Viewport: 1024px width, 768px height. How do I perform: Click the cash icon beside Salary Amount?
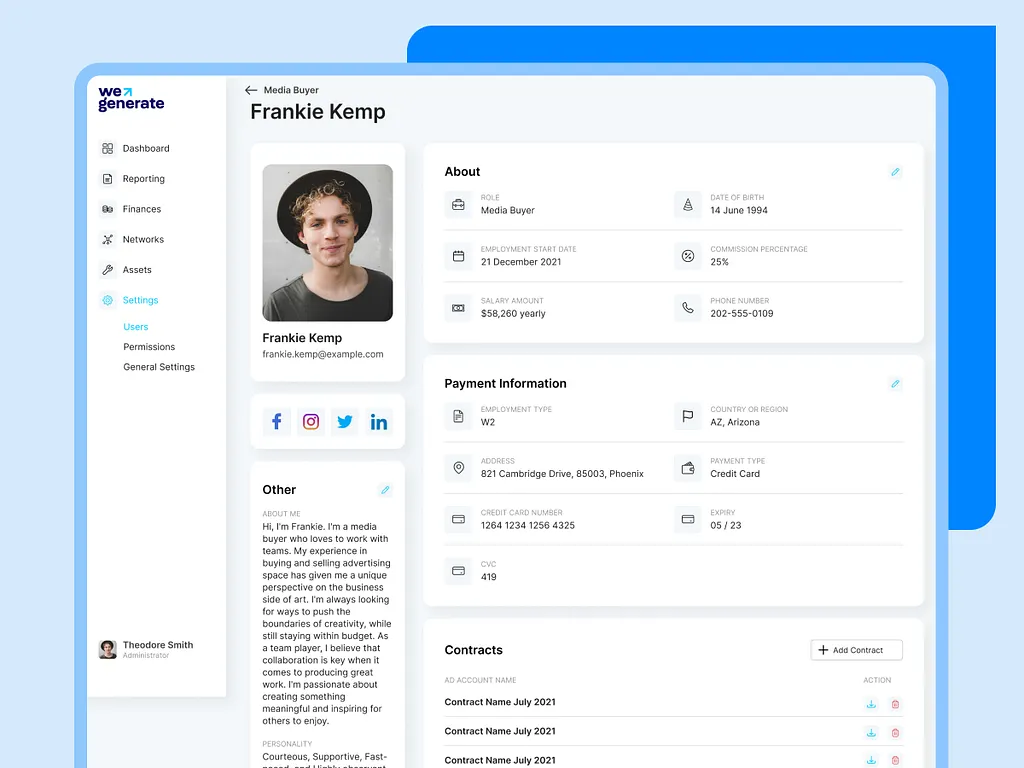[458, 308]
